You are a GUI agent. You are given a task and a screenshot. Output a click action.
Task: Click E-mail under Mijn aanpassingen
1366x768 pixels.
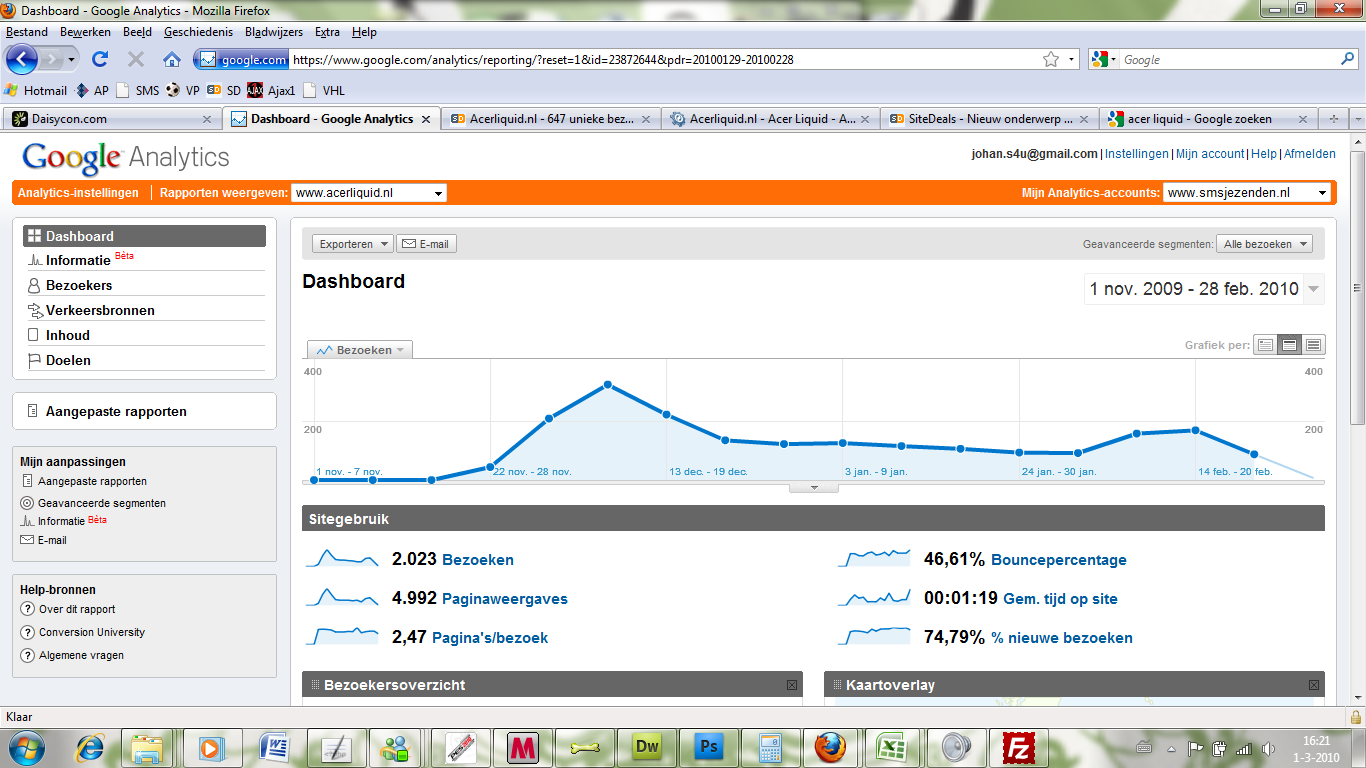click(x=52, y=540)
